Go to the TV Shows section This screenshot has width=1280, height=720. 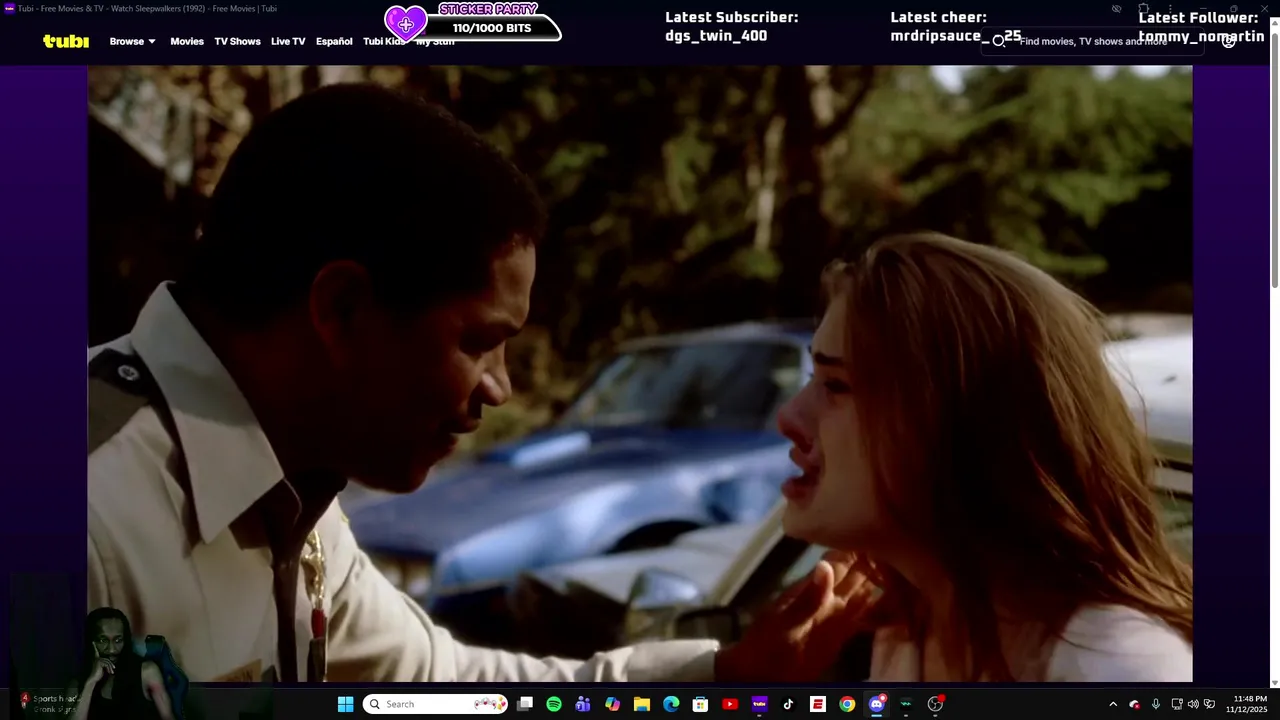coord(237,41)
